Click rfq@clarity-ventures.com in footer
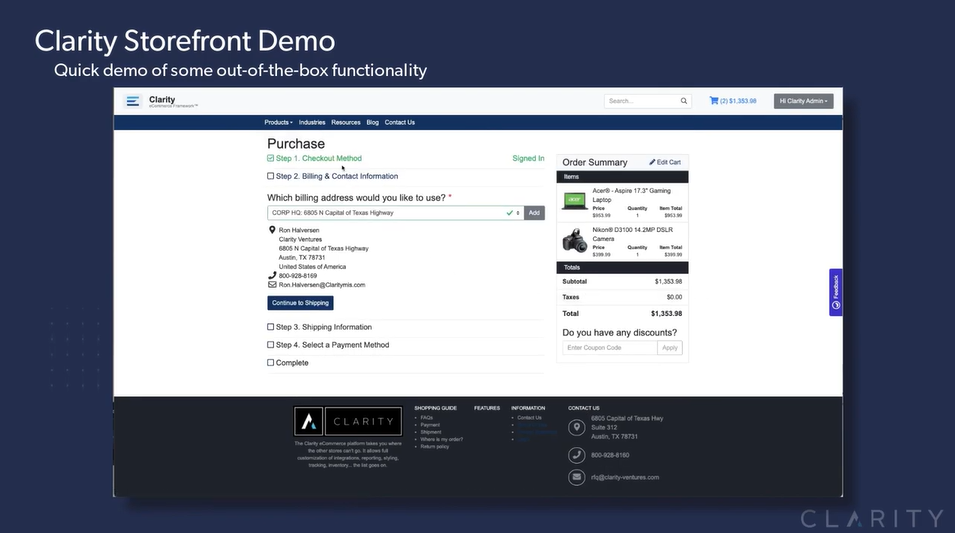Viewport: 955px width, 533px height. pyautogui.click(x=625, y=477)
